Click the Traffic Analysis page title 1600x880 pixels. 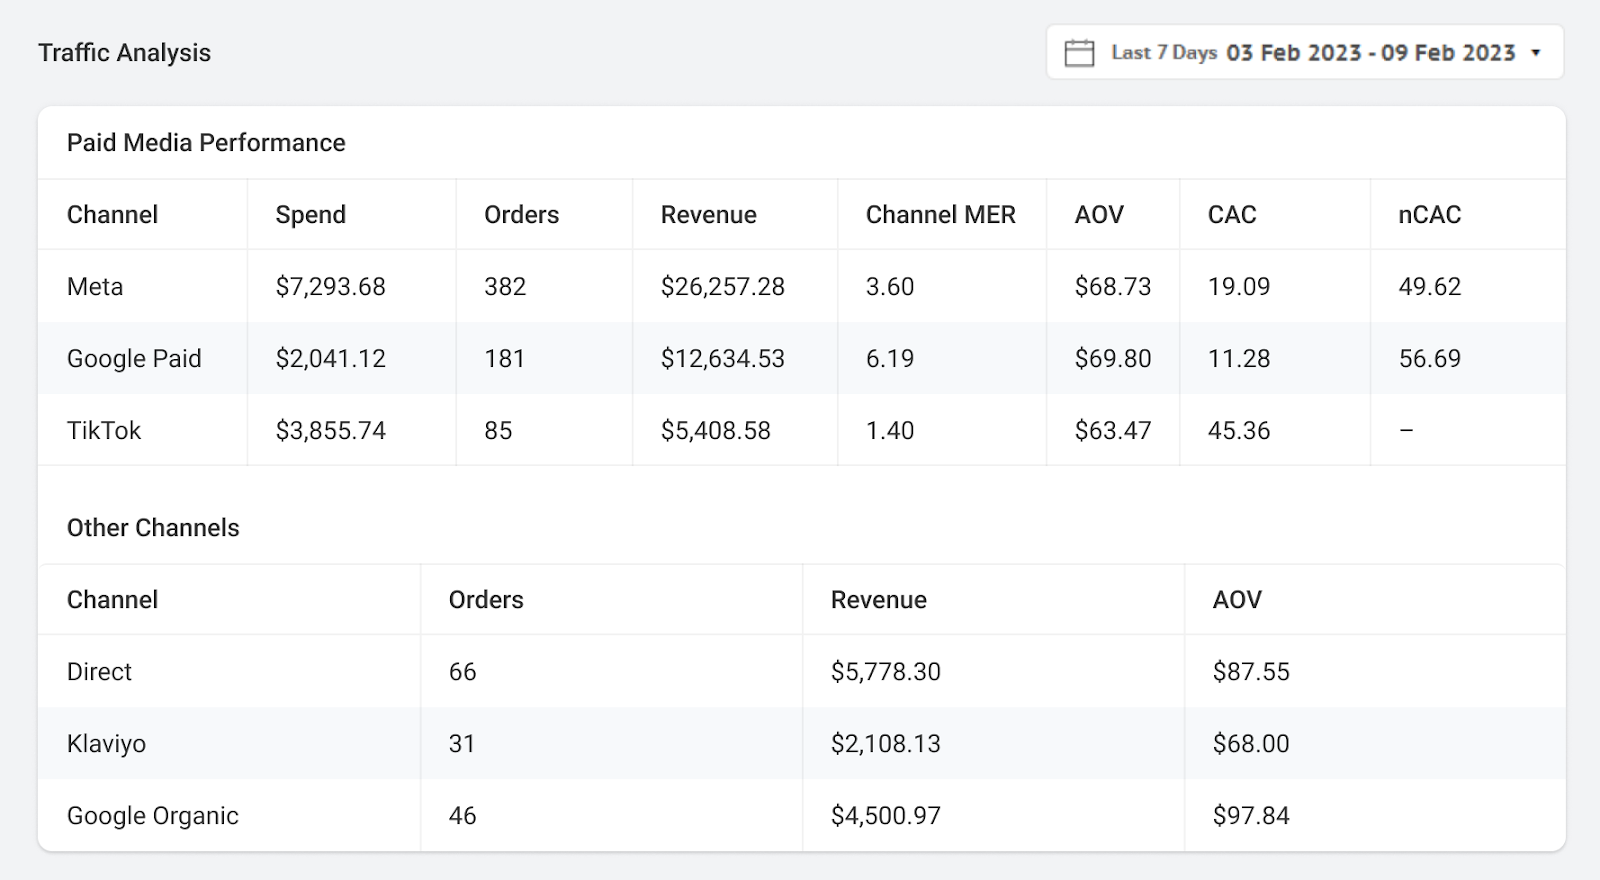tap(124, 53)
